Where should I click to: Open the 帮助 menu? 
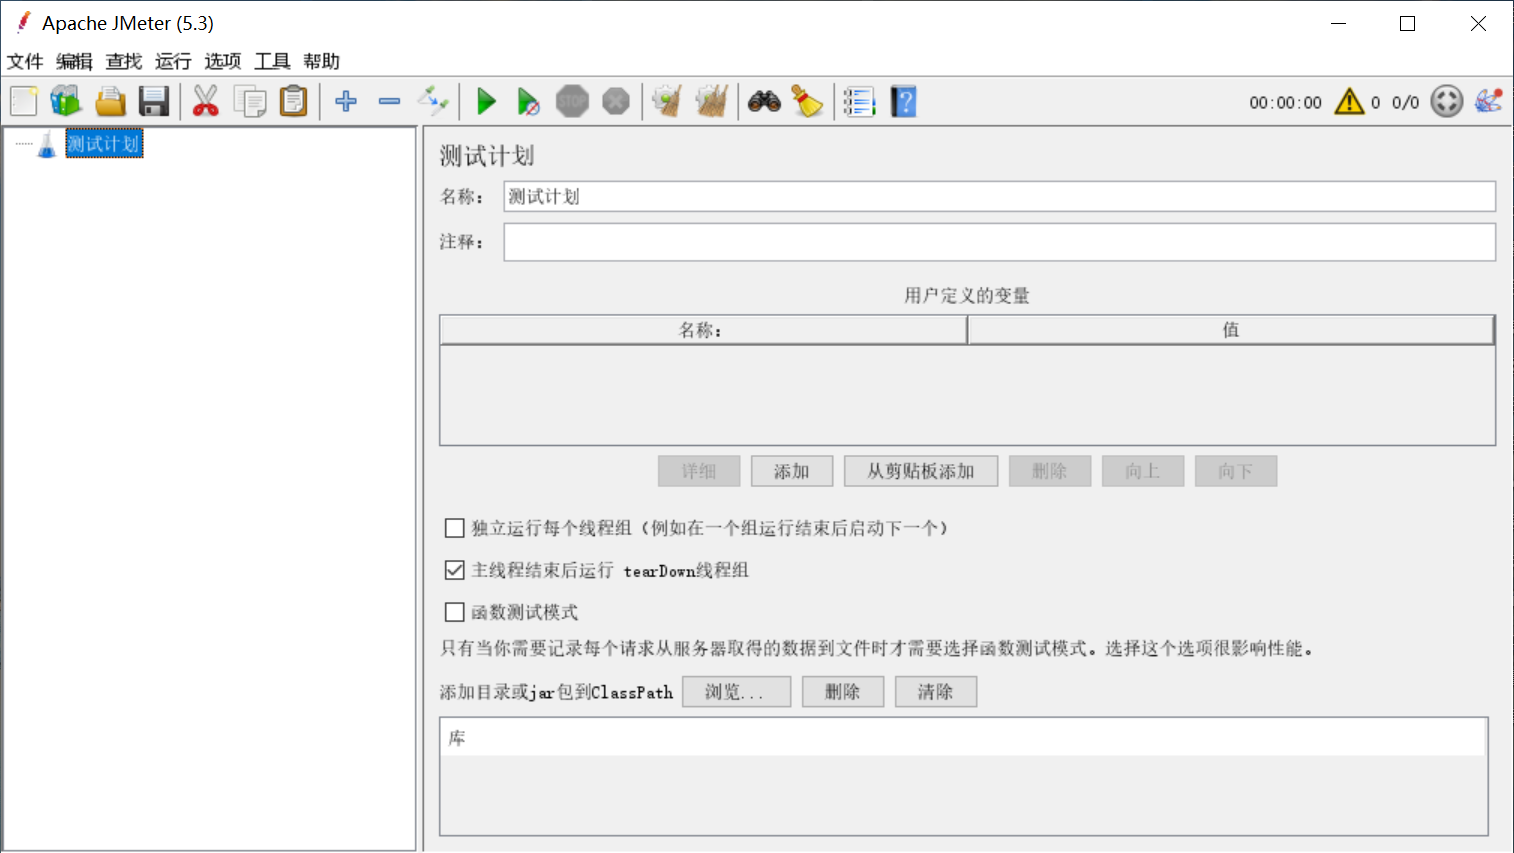(322, 61)
